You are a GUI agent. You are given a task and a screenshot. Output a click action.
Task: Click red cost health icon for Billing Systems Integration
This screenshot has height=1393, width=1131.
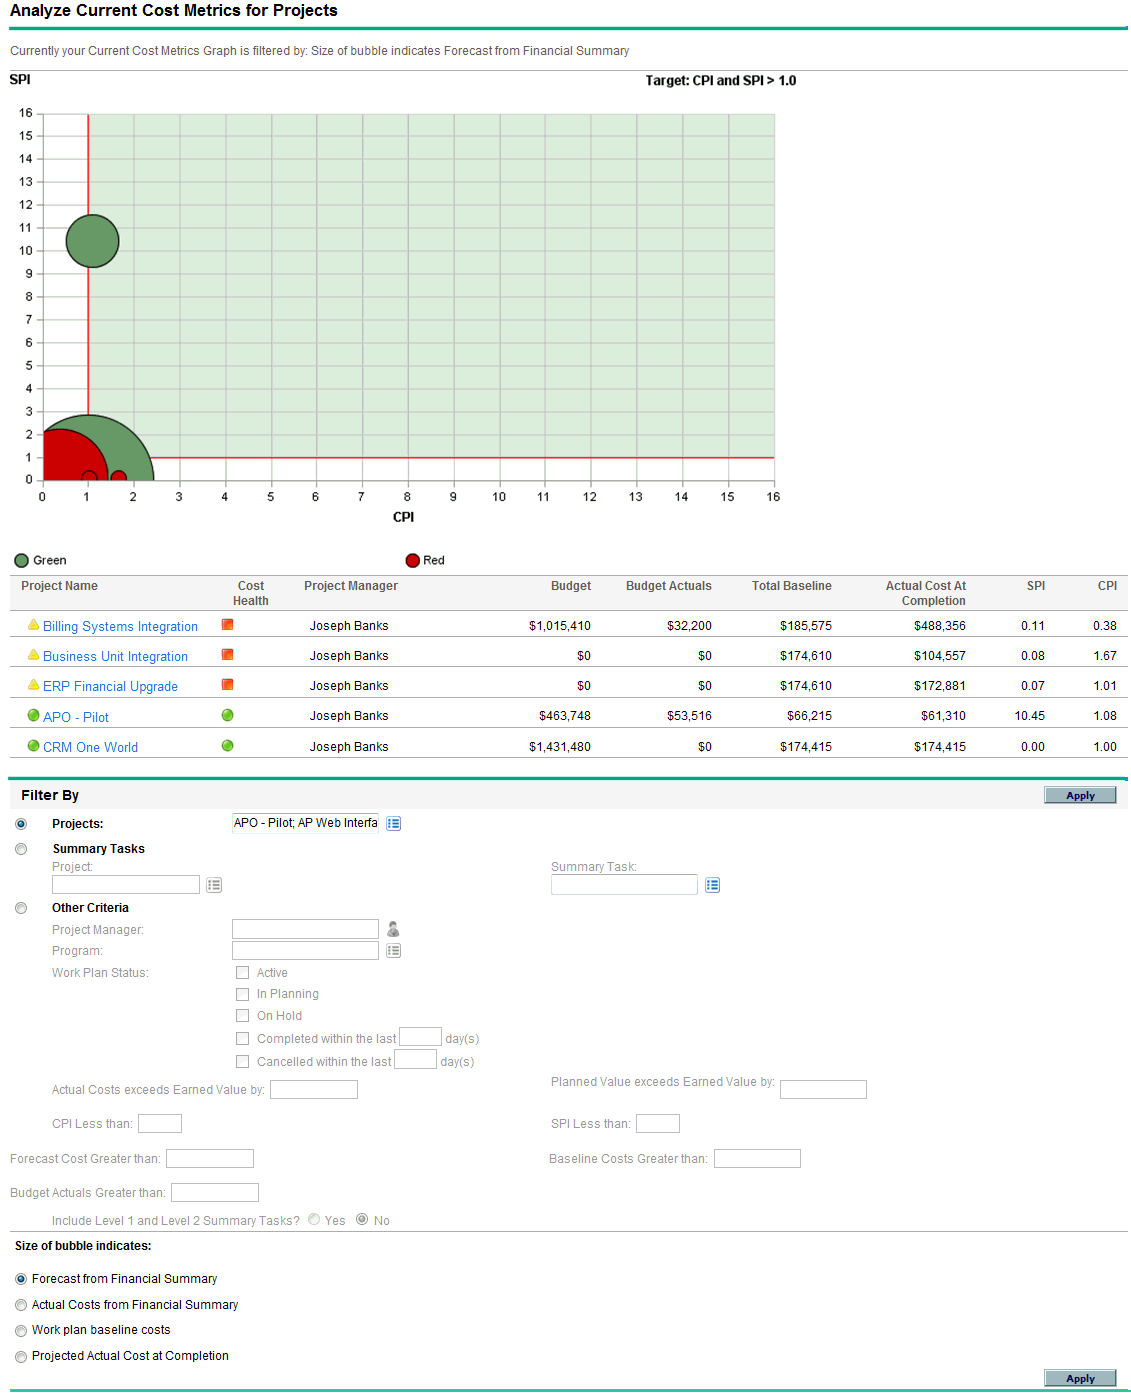pyautogui.click(x=227, y=625)
